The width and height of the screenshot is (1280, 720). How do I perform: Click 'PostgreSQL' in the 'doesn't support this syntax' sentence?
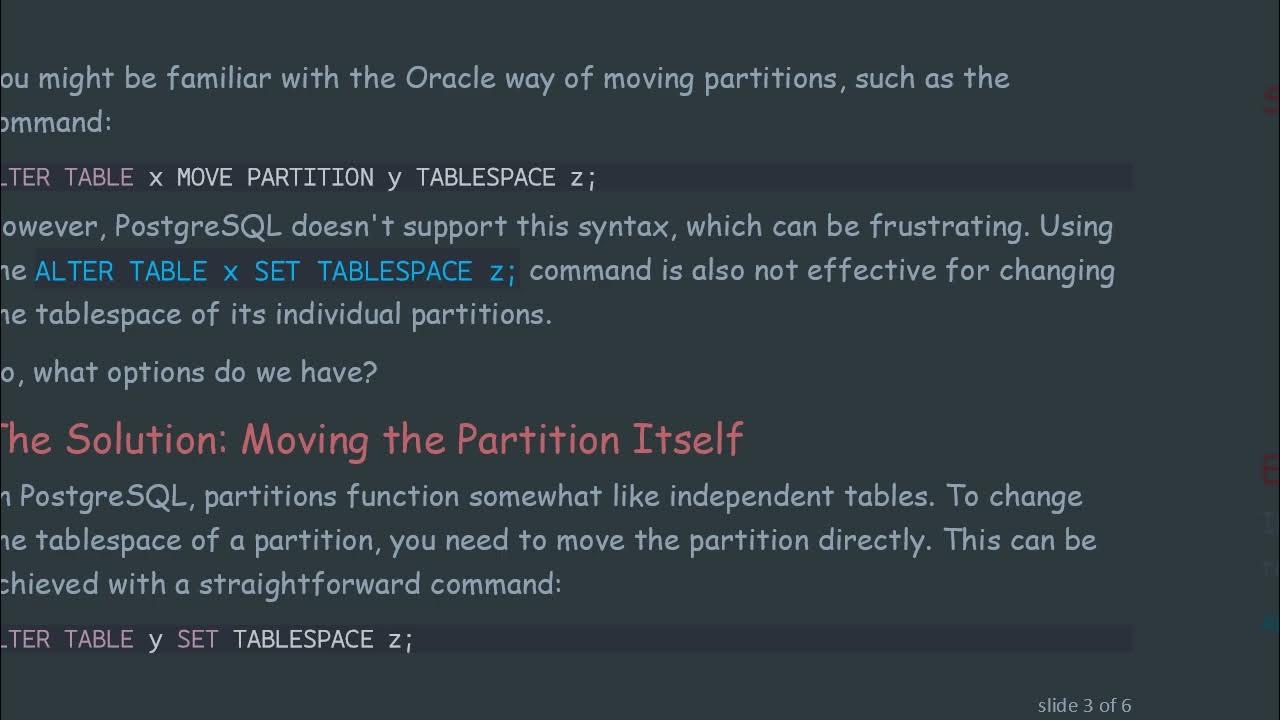(x=197, y=227)
